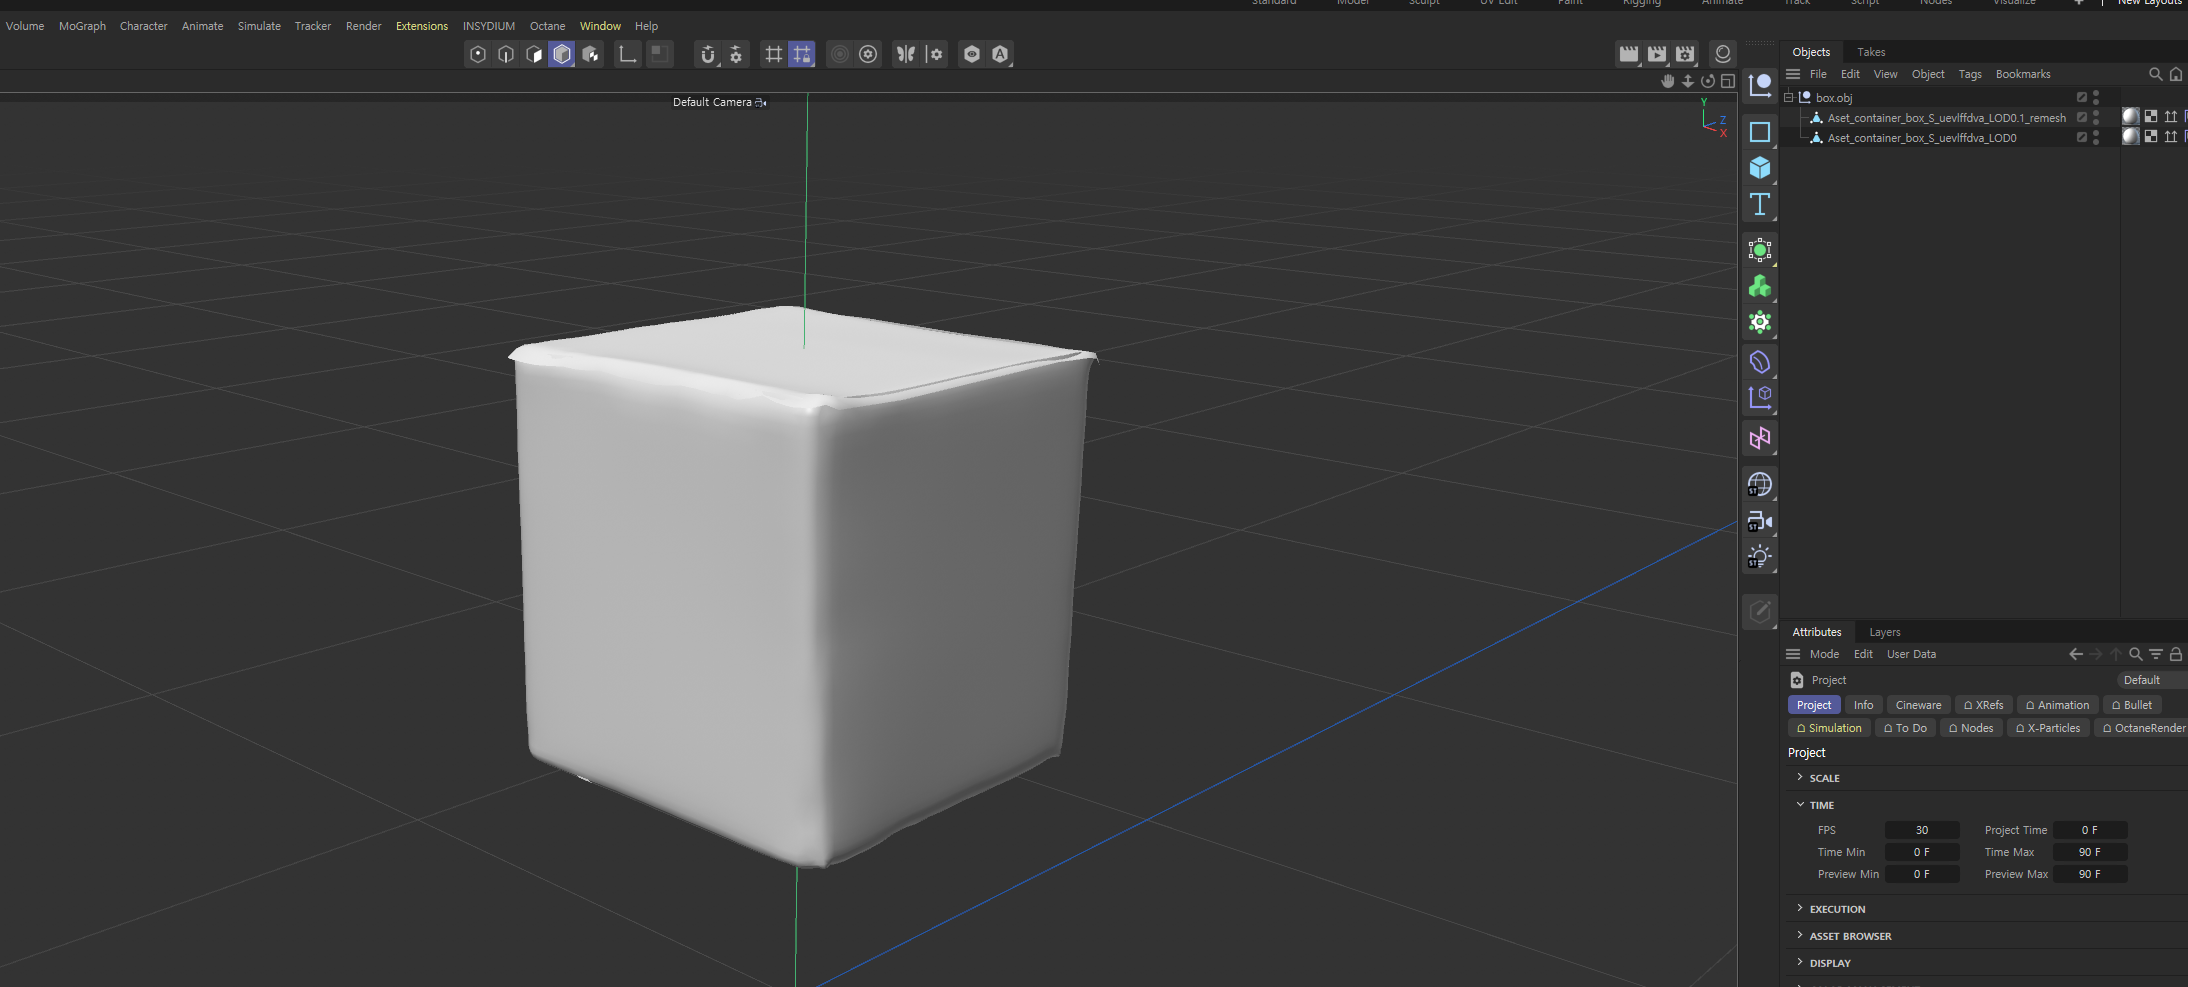Toggle Workplane grid icon
This screenshot has height=987, width=2188.
773,54
